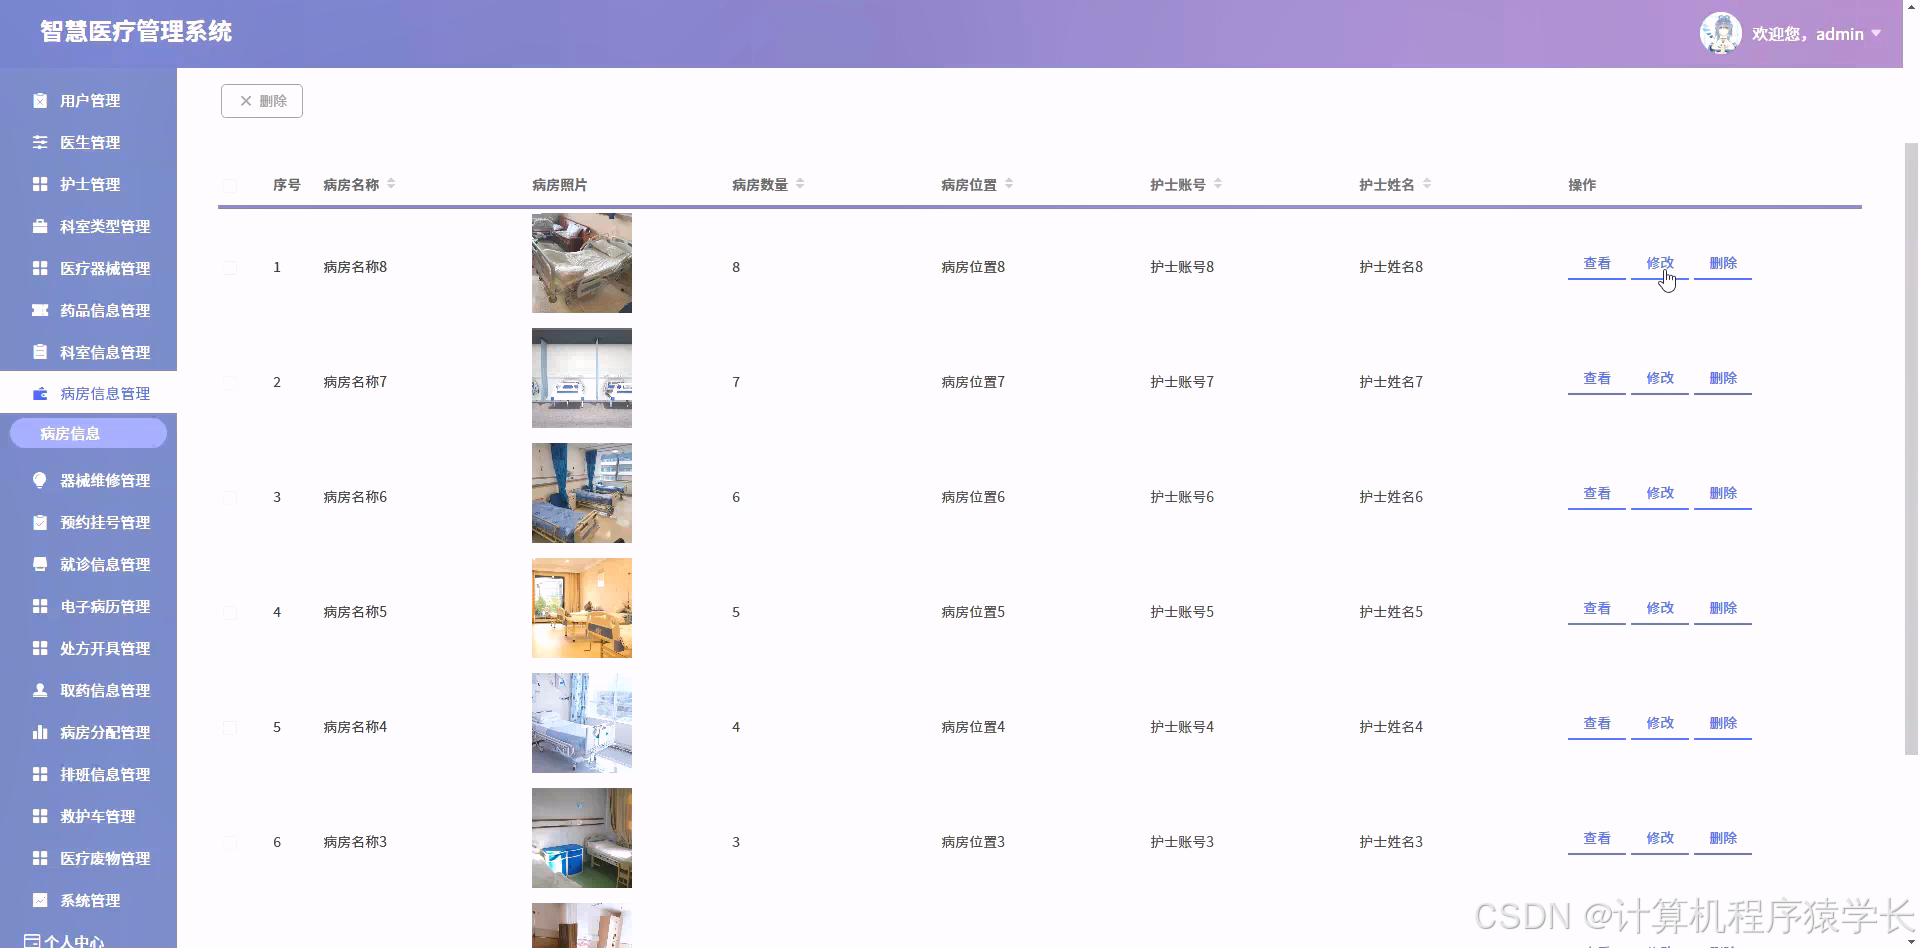1920x948 pixels.
Task: Click 修改 for 病房名称8
Action: point(1660,264)
